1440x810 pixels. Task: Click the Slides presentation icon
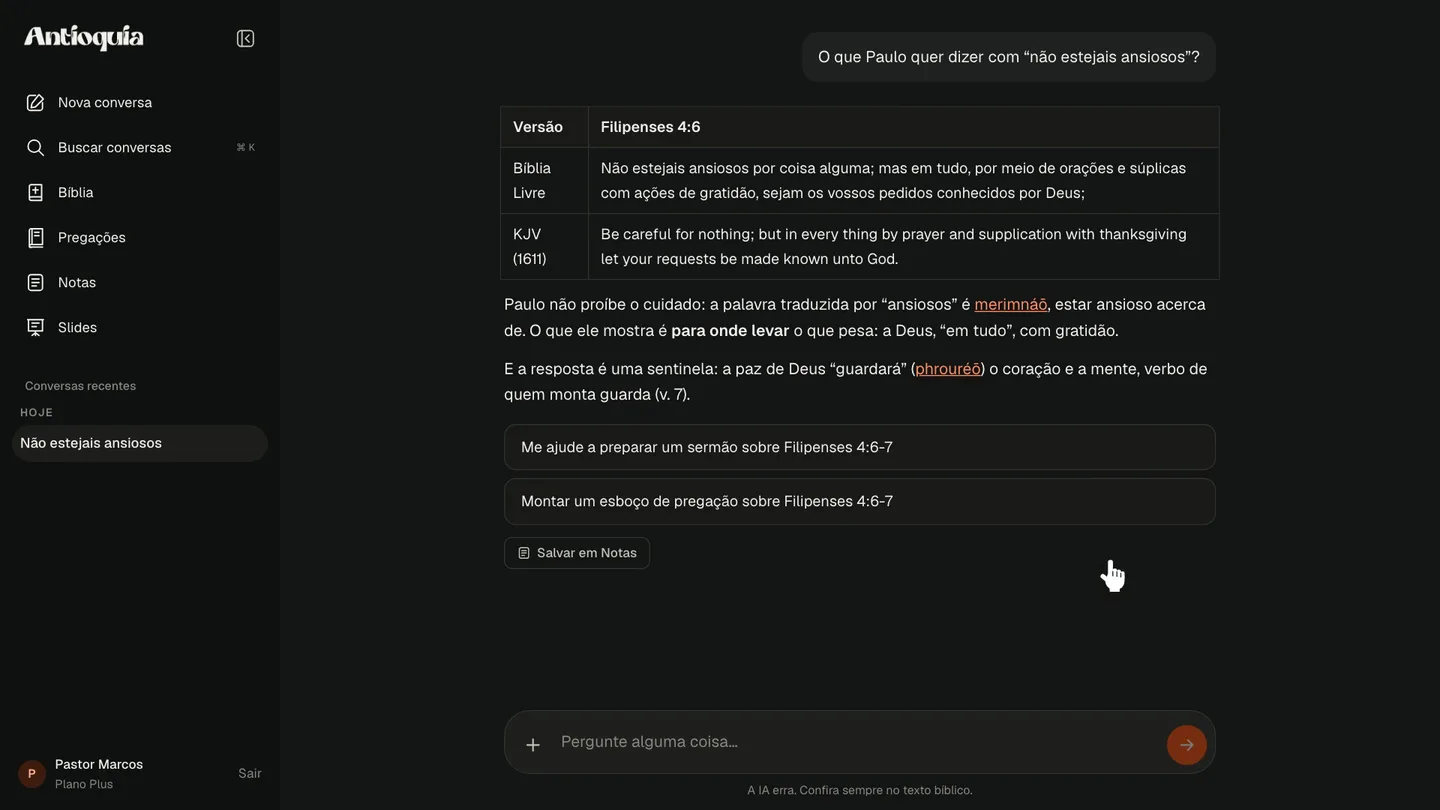pyautogui.click(x=35, y=328)
